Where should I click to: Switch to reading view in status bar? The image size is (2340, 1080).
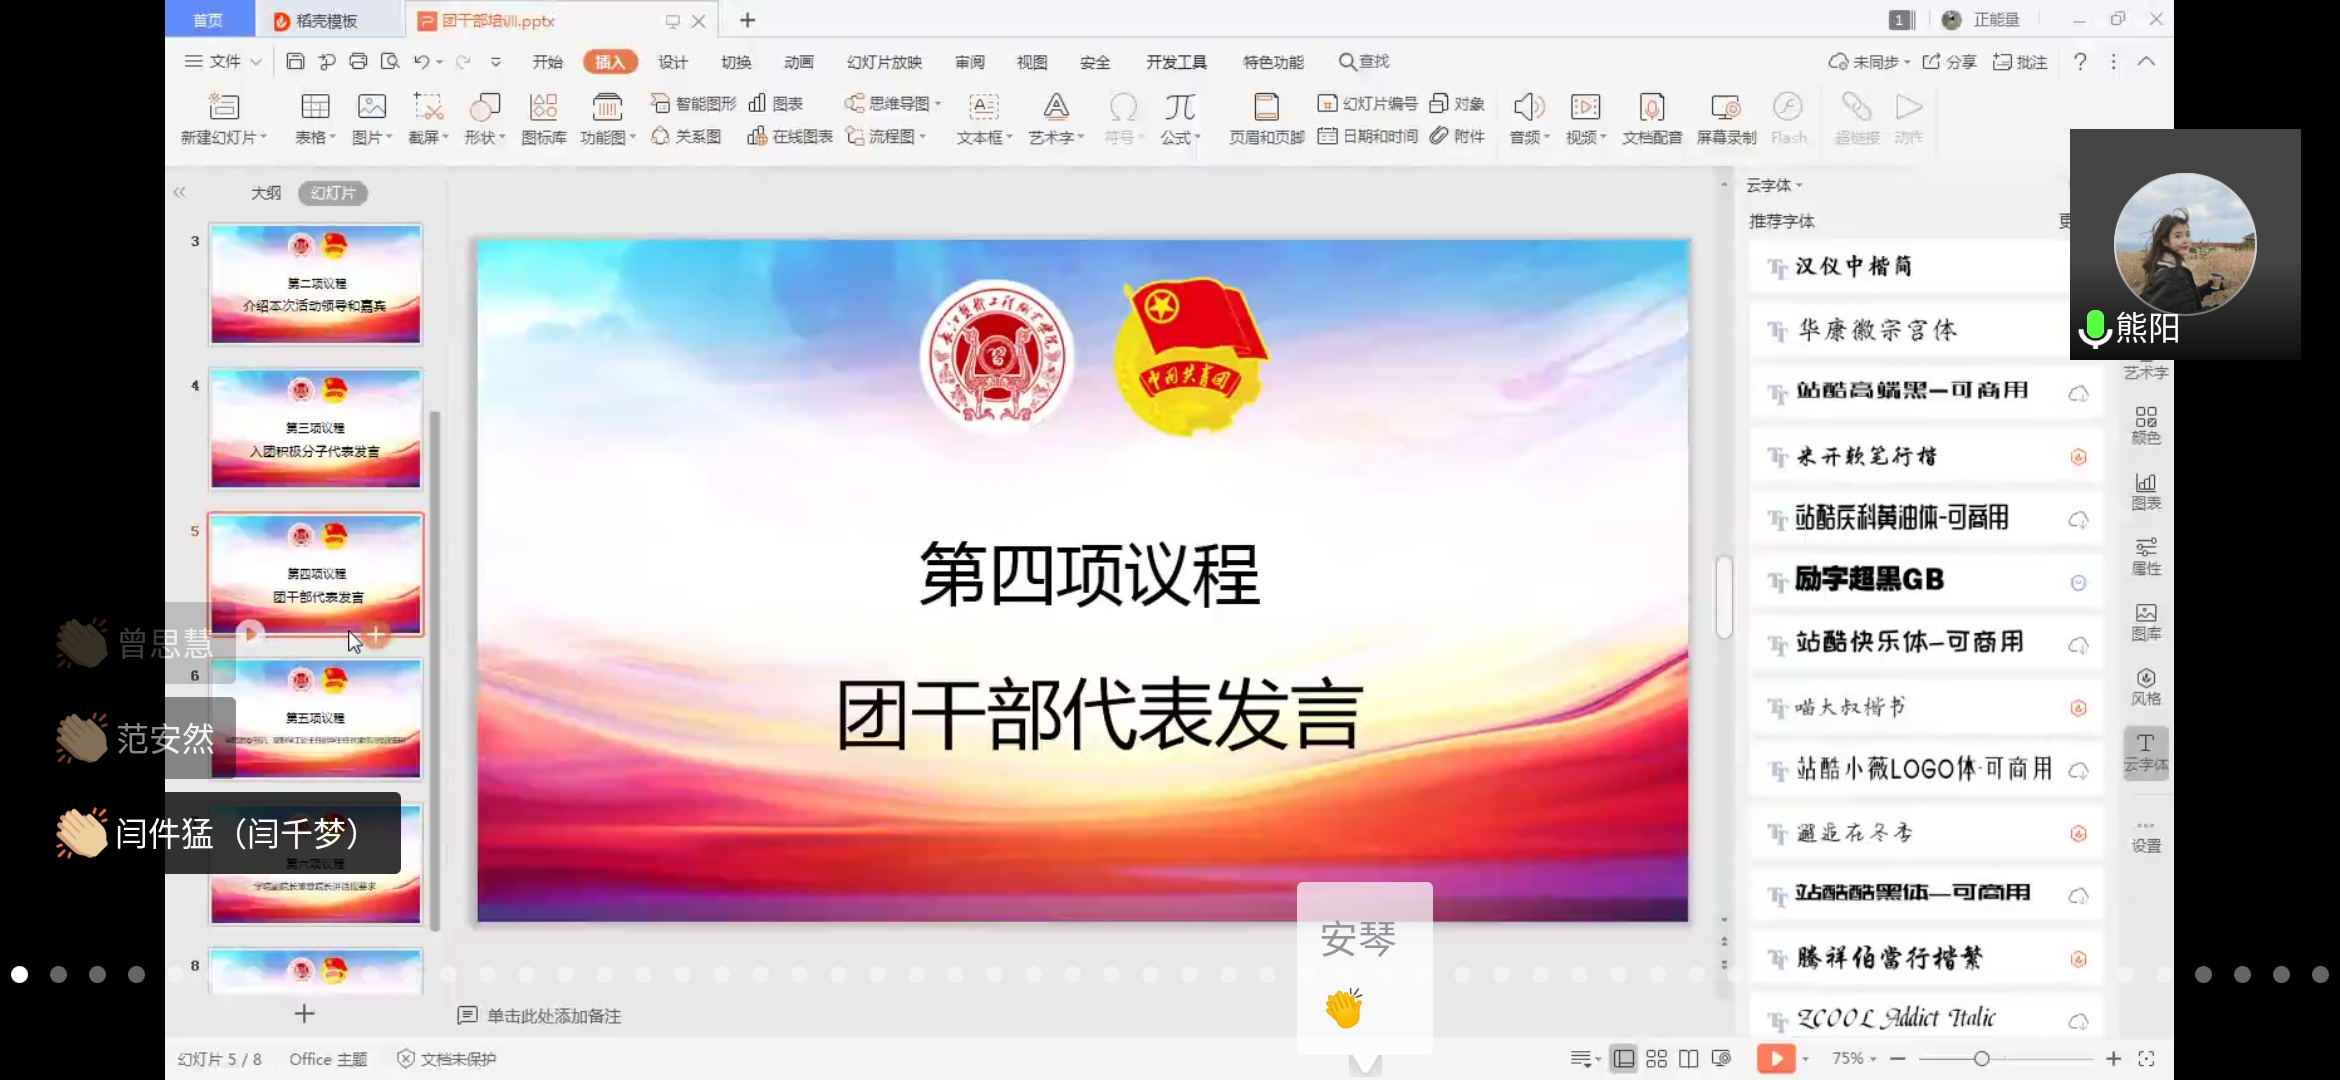1689,1058
